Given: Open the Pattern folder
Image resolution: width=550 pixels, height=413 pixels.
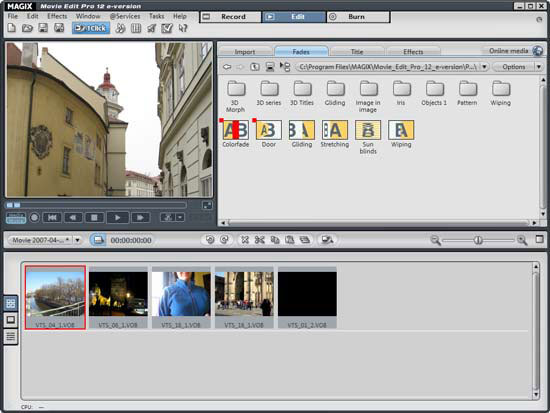Looking at the screenshot, I should pyautogui.click(x=467, y=94).
